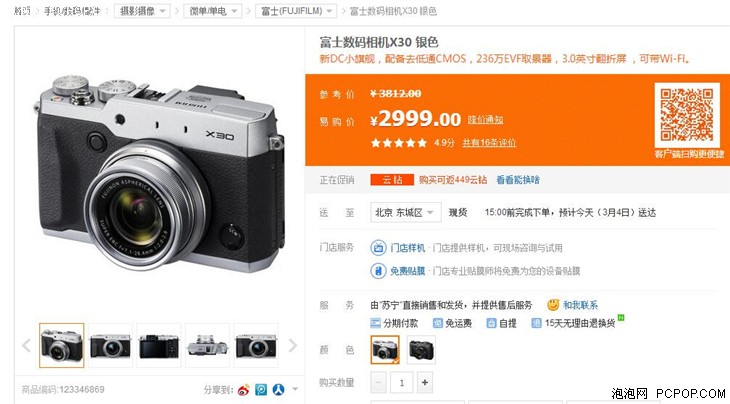
Task: Open the 富士(FUJIFILM) breadcrumb dropdown
Action: tap(296, 11)
